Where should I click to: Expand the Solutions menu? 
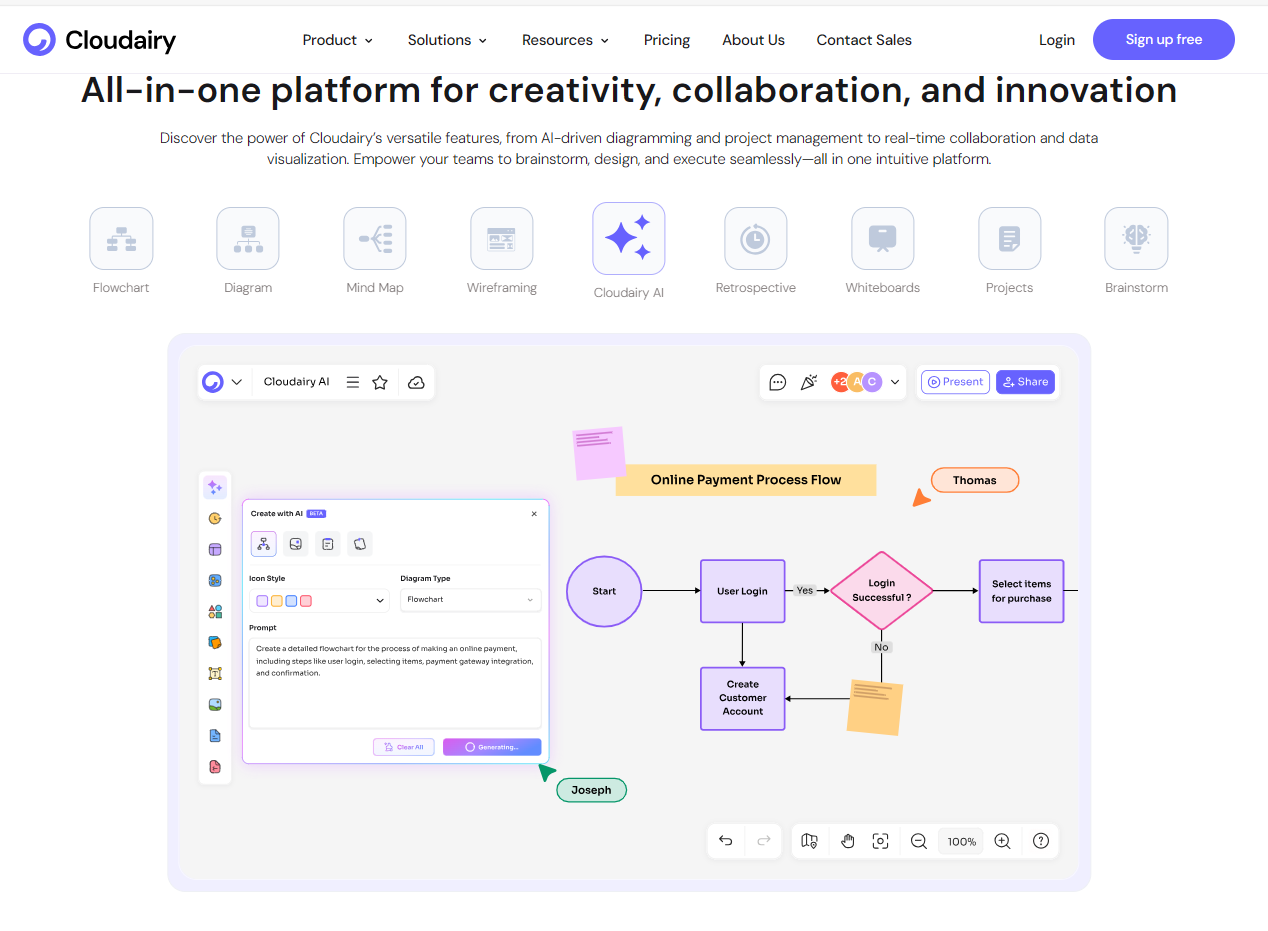coord(447,40)
